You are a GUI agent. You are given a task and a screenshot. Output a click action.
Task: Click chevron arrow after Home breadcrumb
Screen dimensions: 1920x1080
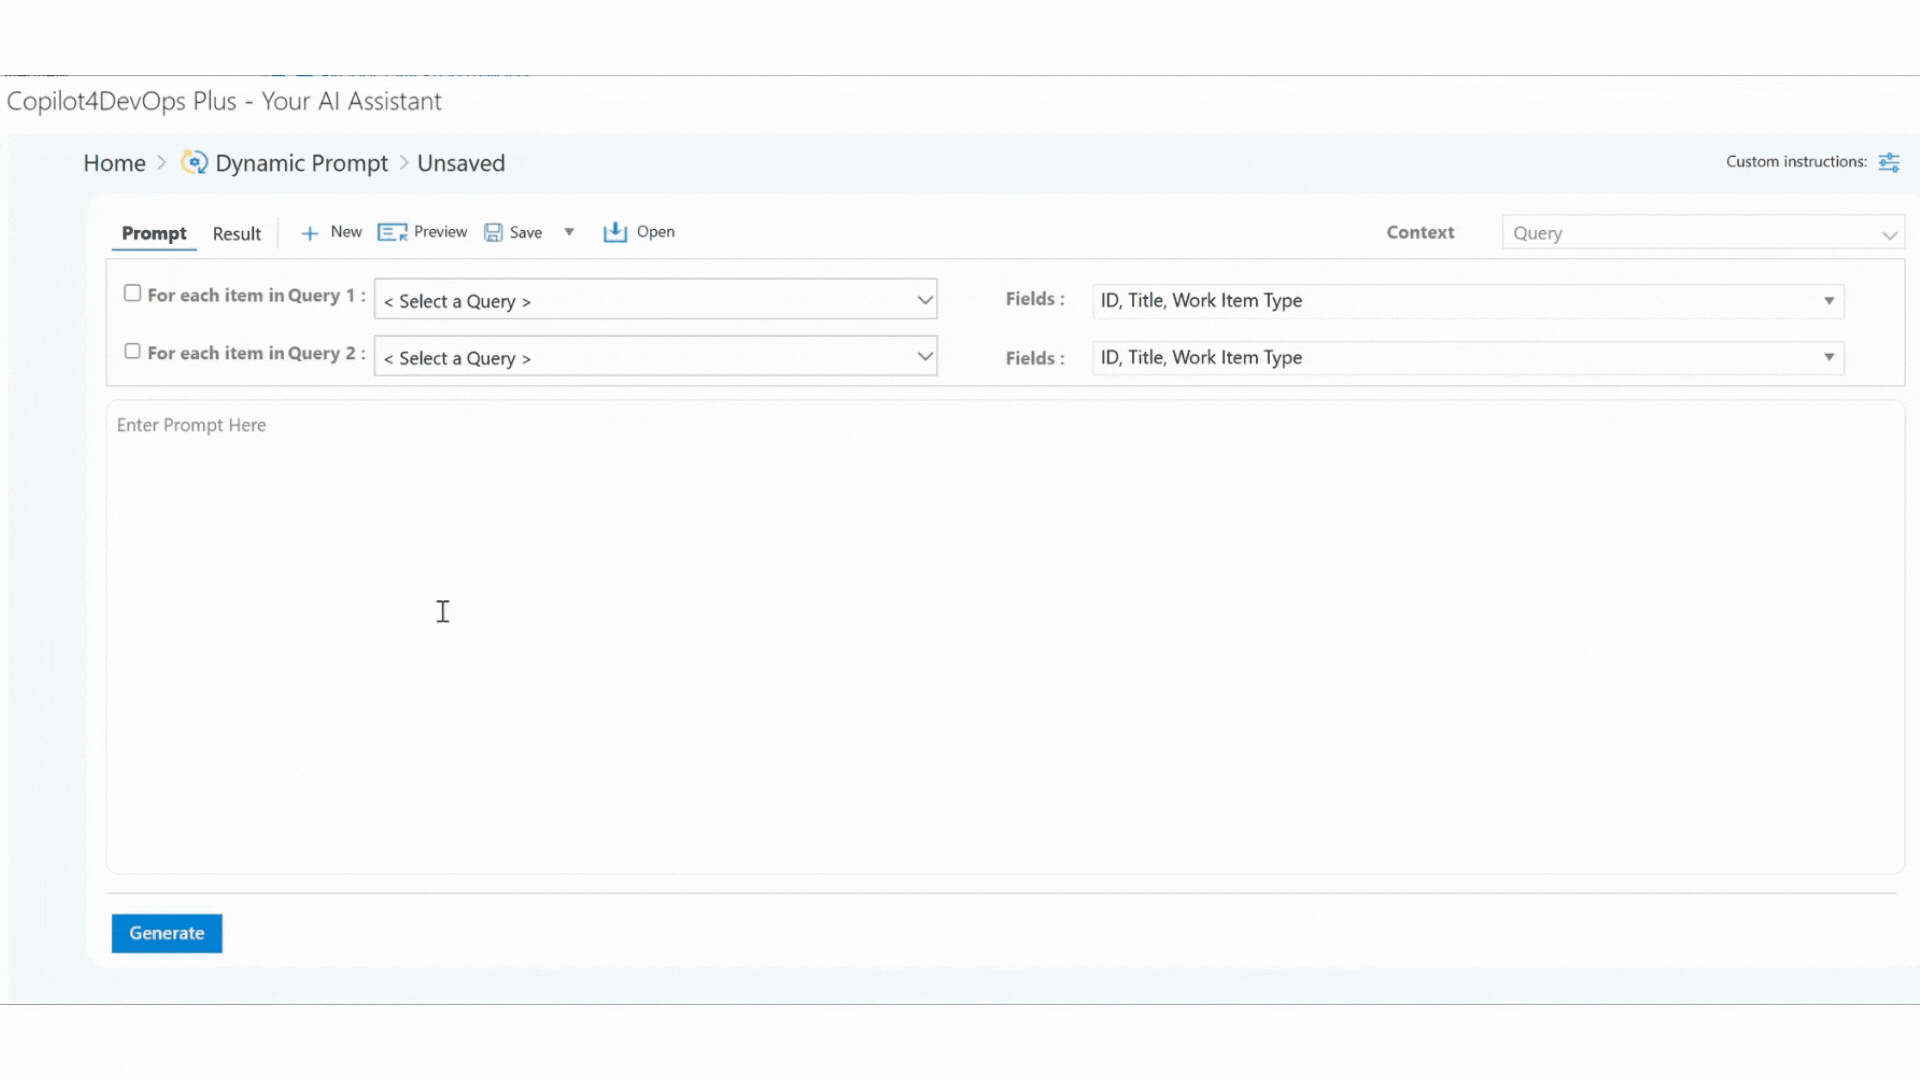[161, 162]
